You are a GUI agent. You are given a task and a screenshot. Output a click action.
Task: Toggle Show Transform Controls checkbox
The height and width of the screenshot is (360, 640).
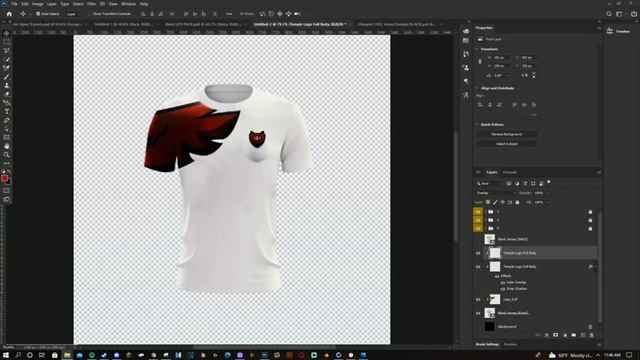91,14
